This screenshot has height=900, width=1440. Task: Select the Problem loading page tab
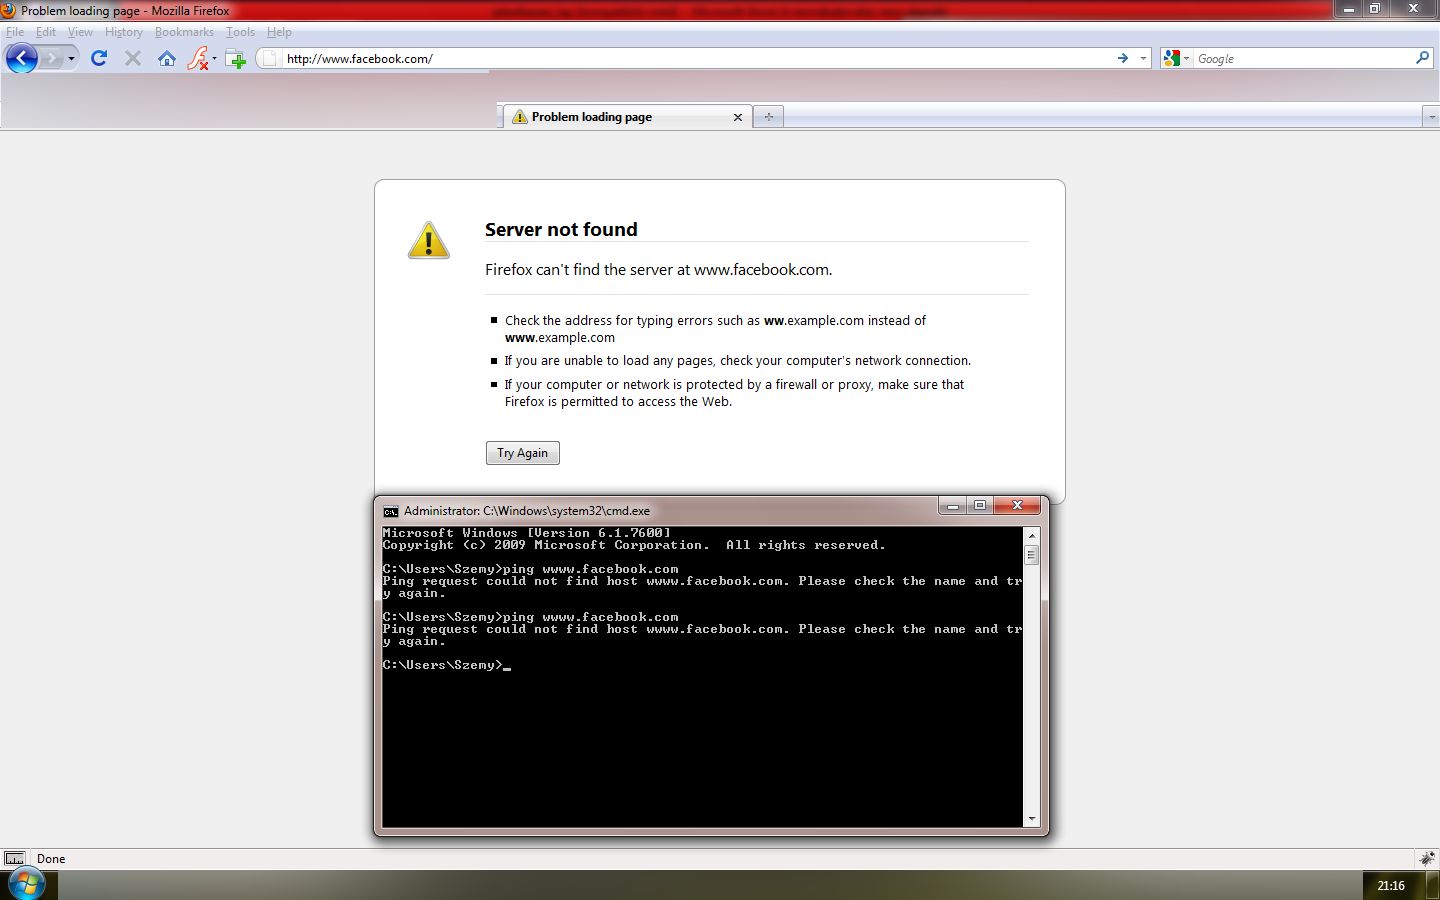tap(625, 117)
